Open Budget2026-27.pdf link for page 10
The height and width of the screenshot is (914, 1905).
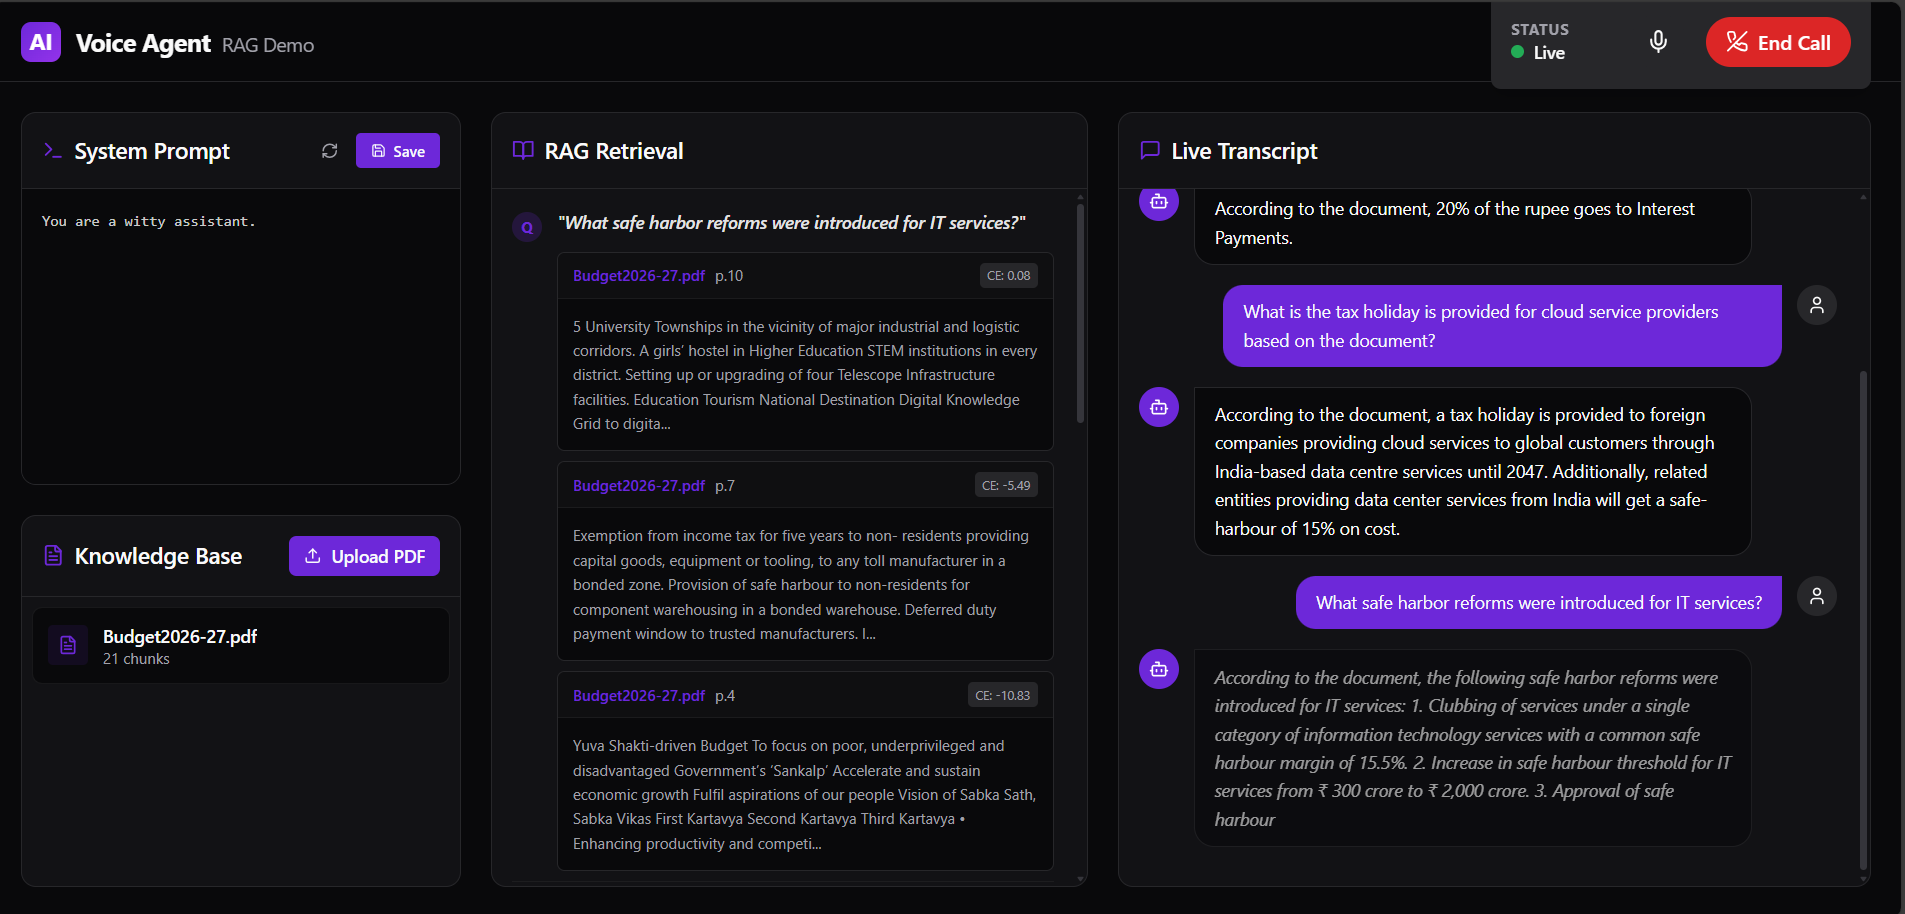(x=638, y=276)
